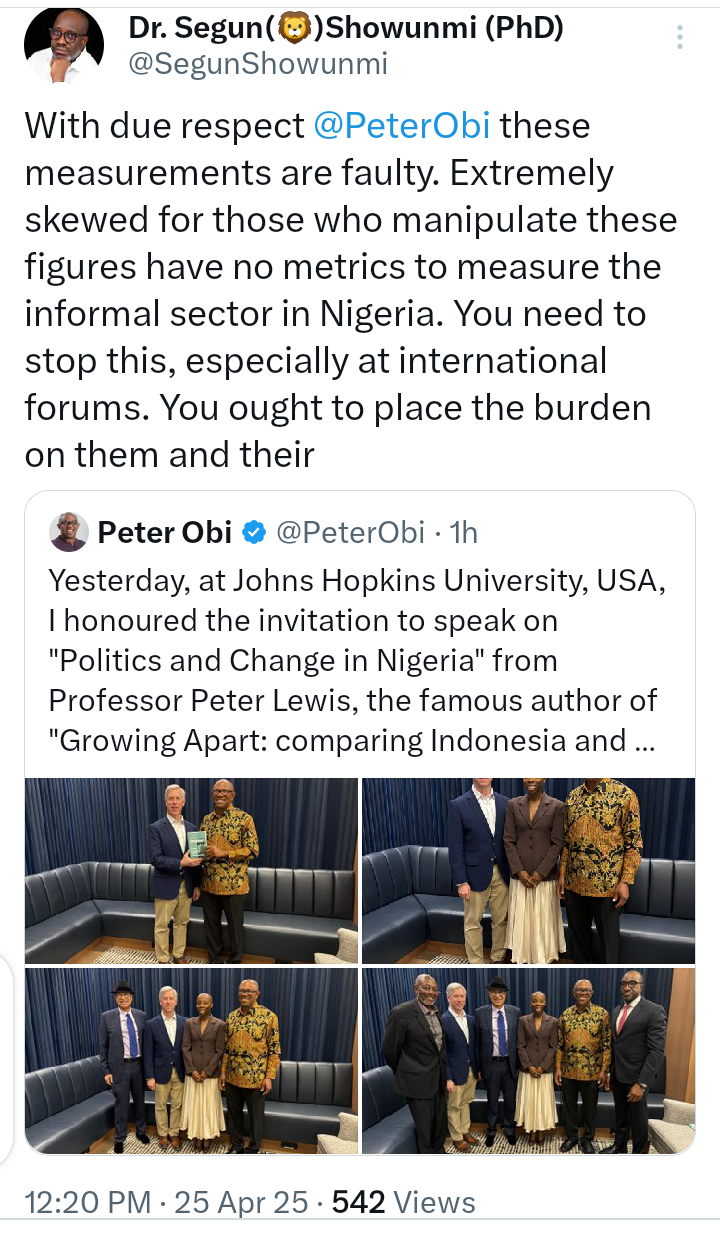Open Peter Obi's small avatar in quoted tweet
Image resolution: width=720 pixels, height=1234 pixels.
[x=68, y=532]
